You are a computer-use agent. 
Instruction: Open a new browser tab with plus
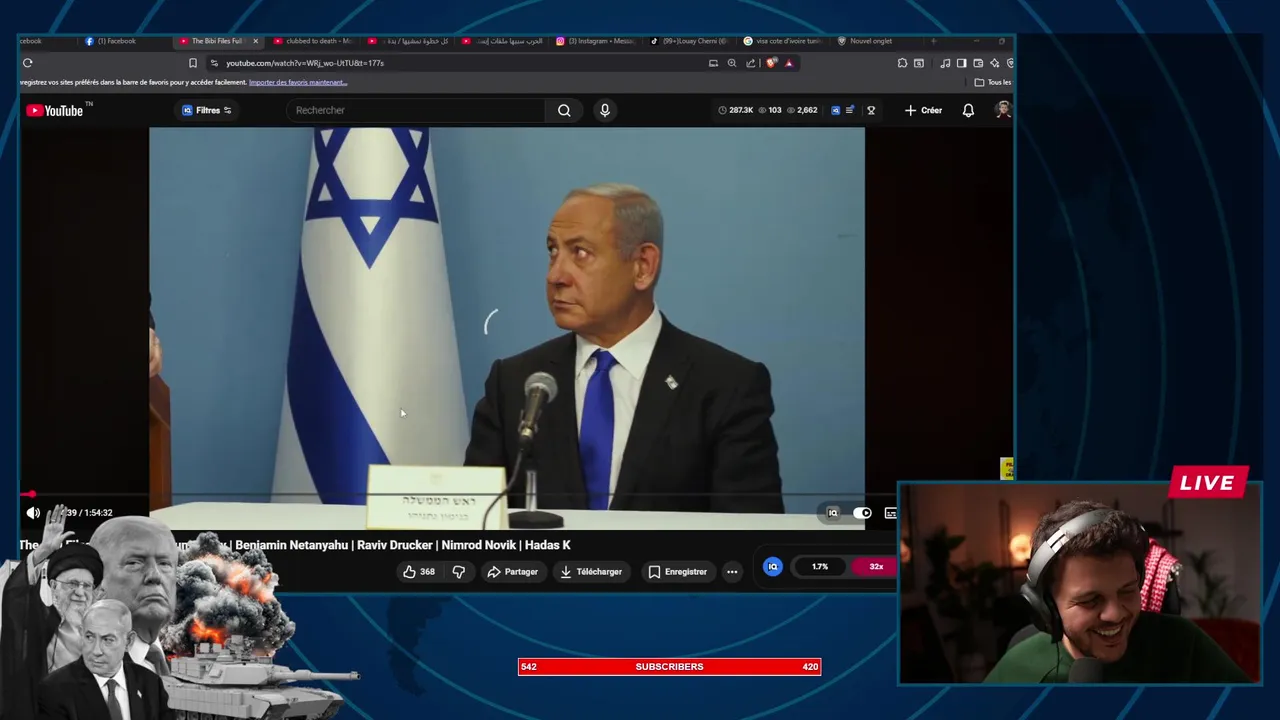point(933,41)
